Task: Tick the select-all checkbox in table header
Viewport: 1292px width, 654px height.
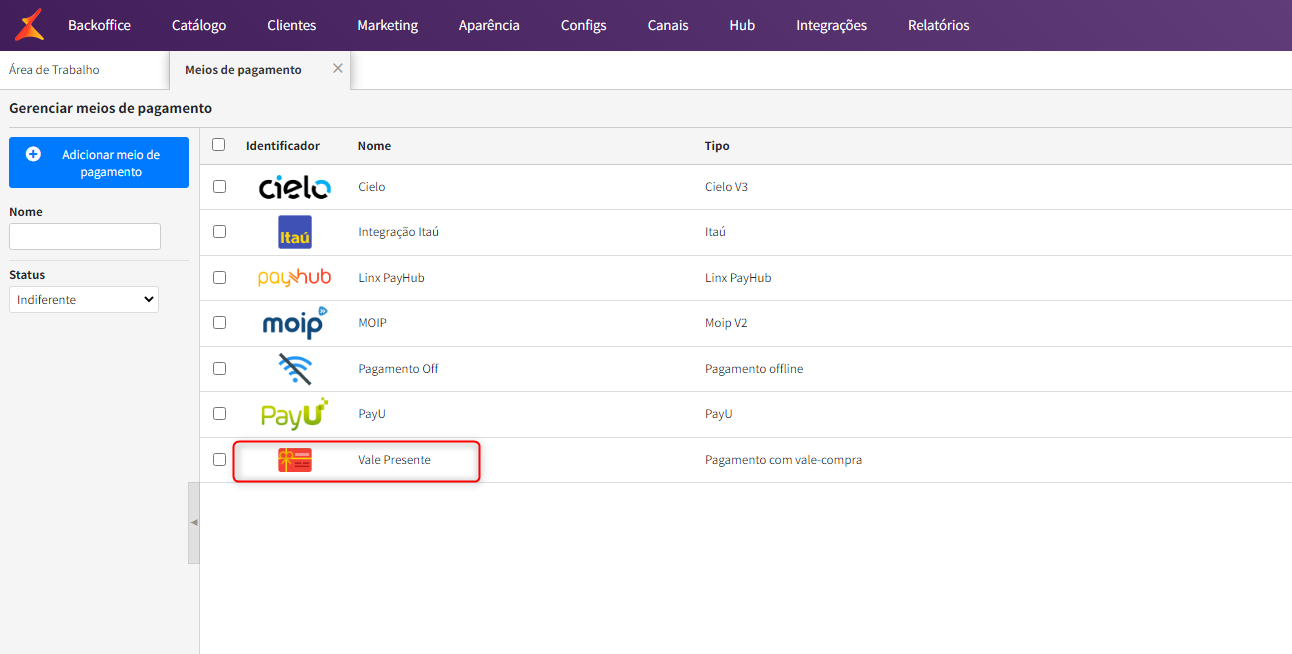Action: (219, 145)
